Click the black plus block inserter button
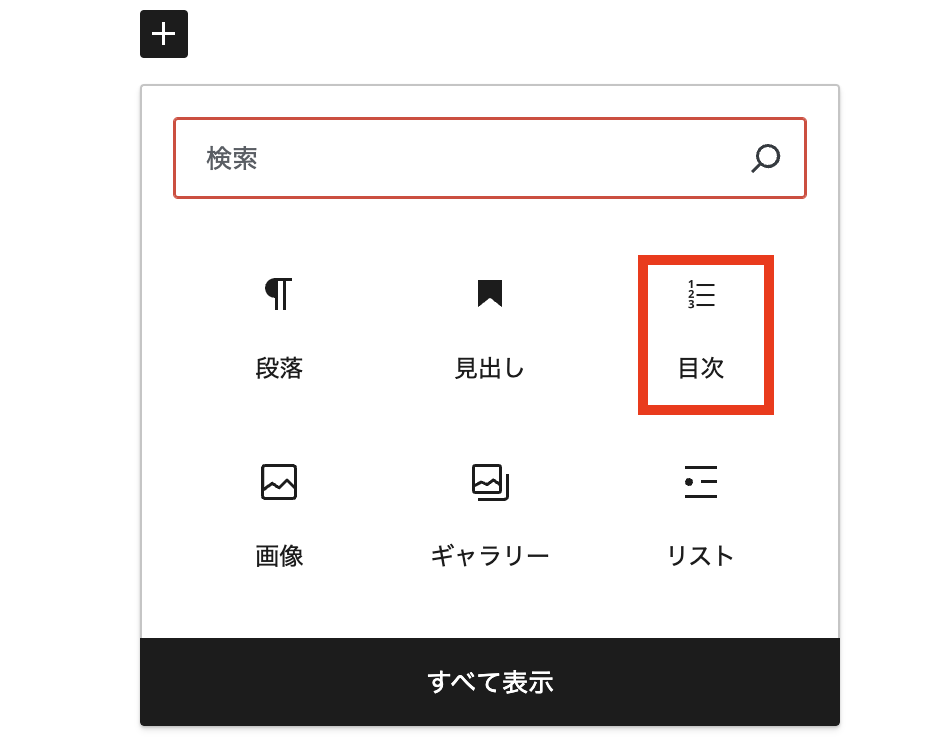 tap(164, 34)
